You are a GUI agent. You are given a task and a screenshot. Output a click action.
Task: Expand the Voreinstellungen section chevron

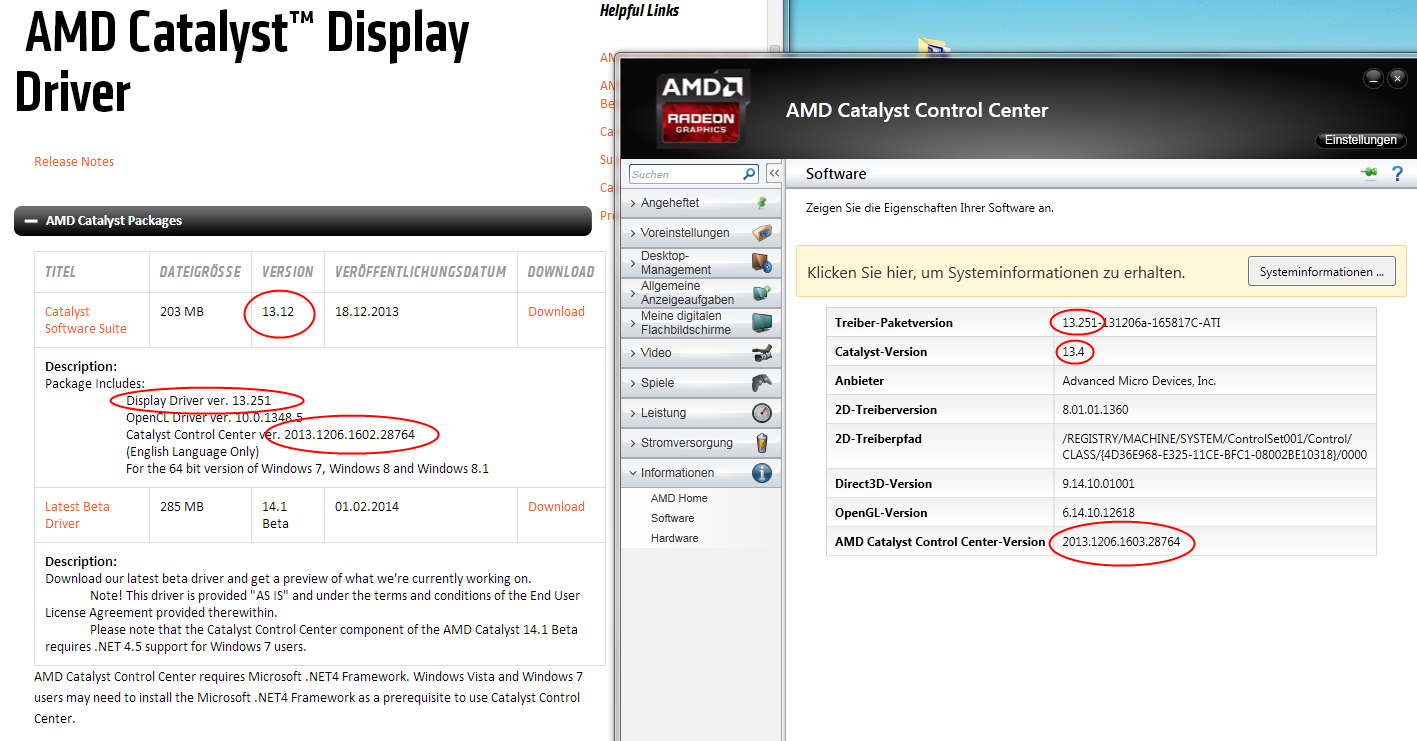point(634,233)
